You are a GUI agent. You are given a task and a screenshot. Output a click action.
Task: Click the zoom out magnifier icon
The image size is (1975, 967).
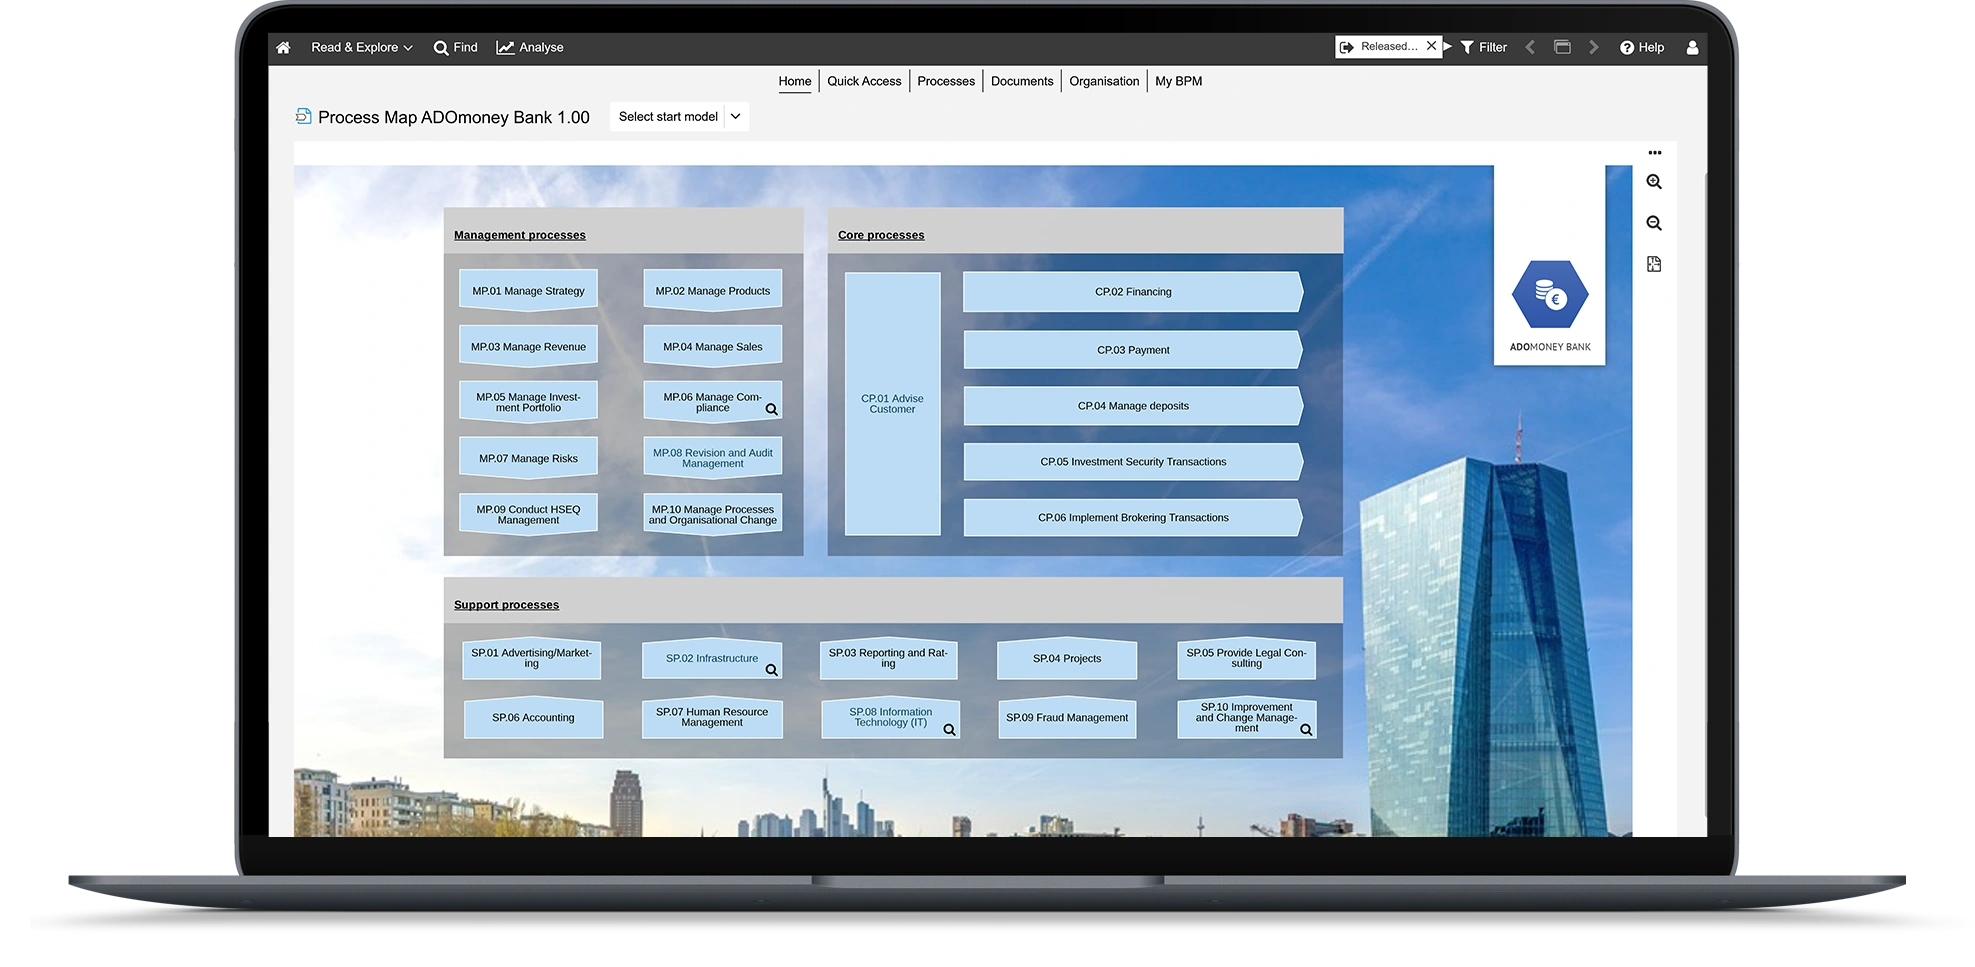1654,223
